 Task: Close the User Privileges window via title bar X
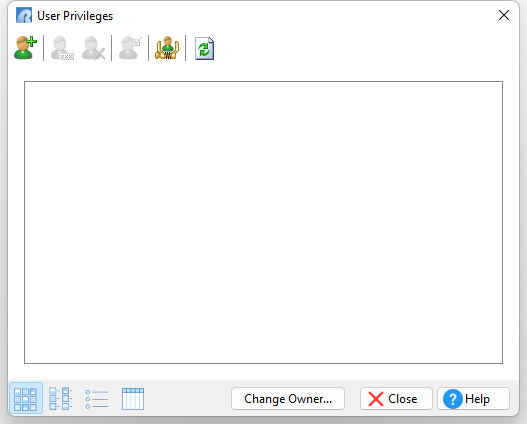pyautogui.click(x=503, y=15)
